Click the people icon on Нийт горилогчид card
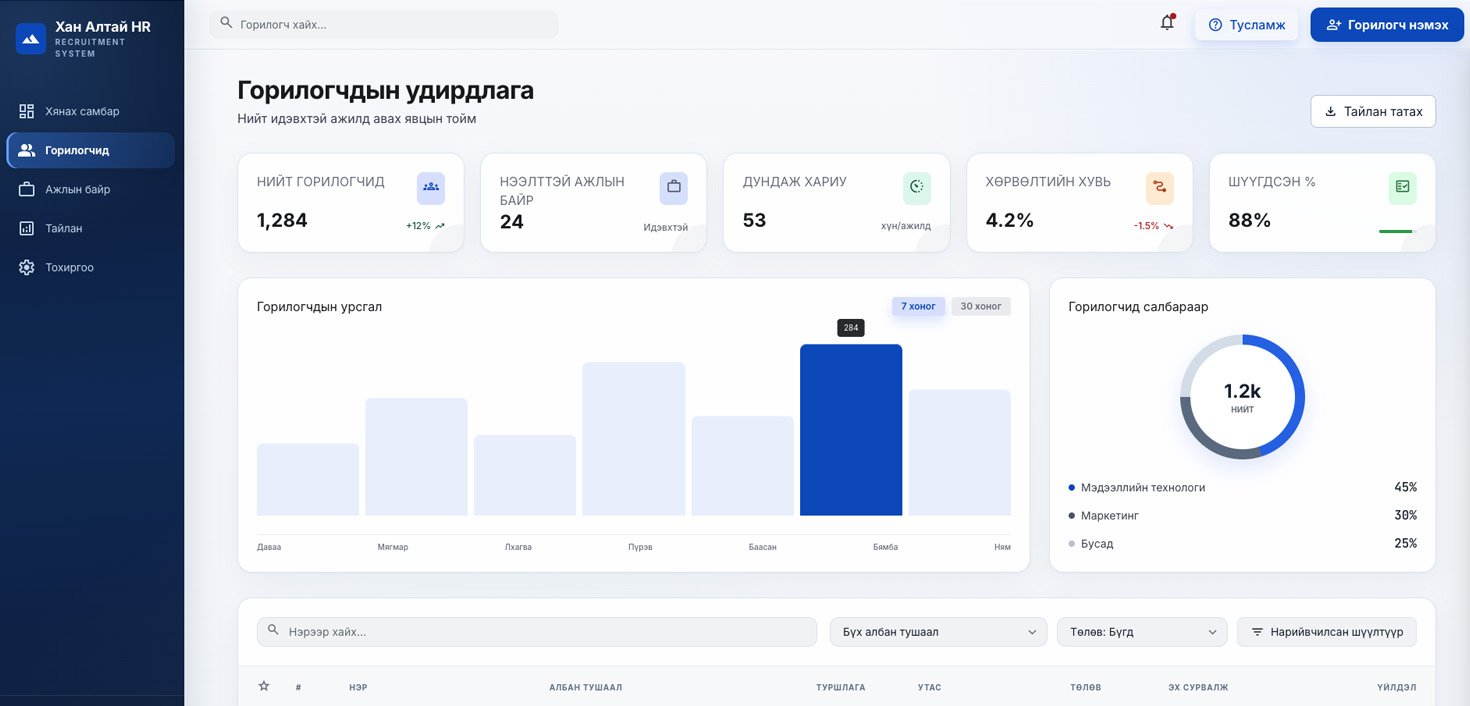Screen dimensions: 1470x706 [431, 187]
